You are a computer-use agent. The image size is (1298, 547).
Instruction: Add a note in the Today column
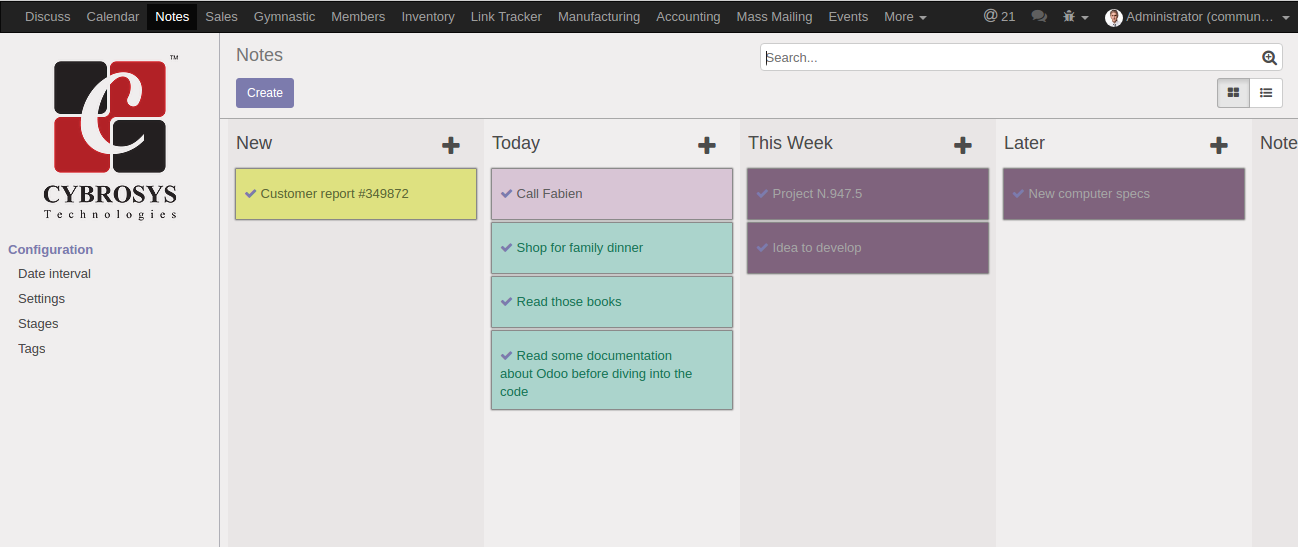(707, 145)
